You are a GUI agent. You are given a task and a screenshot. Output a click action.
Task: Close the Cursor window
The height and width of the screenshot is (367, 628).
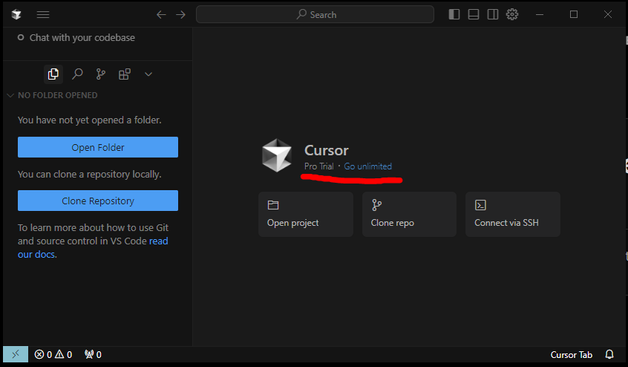click(x=608, y=14)
